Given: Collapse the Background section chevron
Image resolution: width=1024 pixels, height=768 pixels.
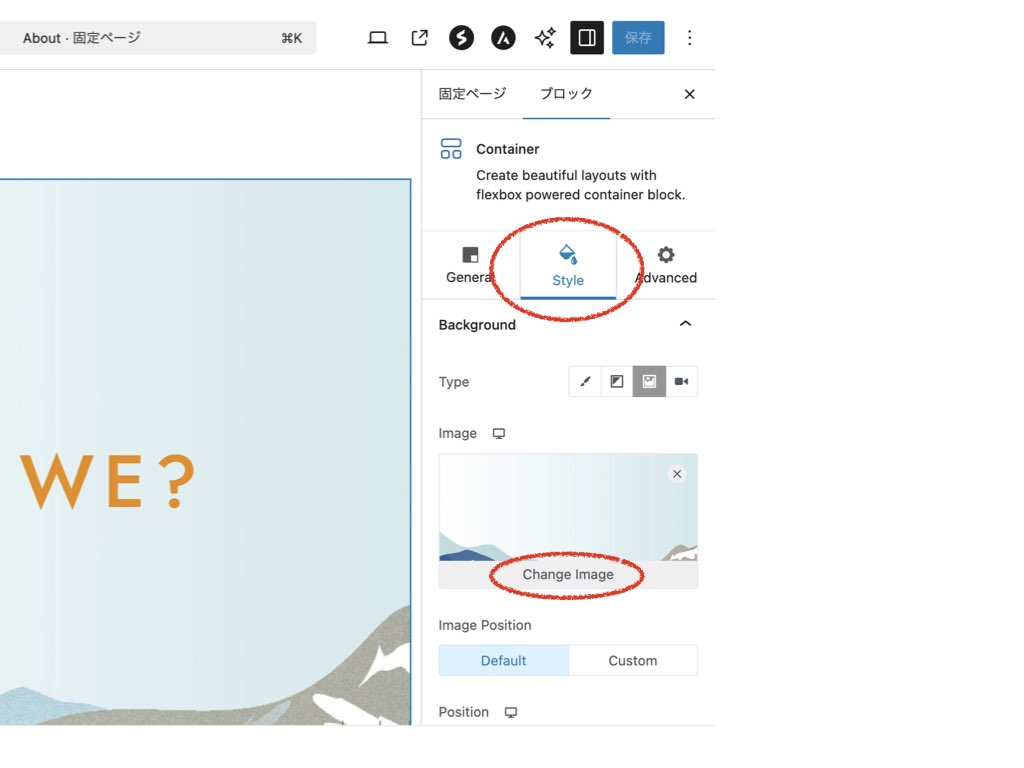Looking at the screenshot, I should pyautogui.click(x=685, y=324).
